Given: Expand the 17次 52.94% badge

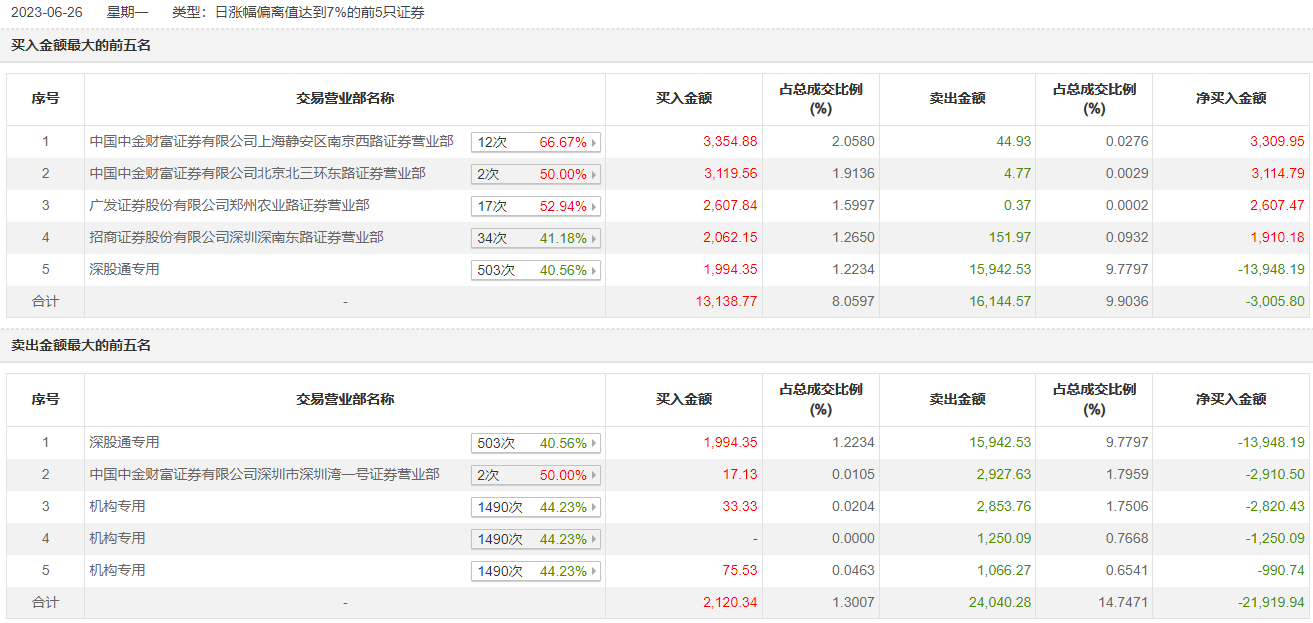Looking at the screenshot, I should pos(536,207).
